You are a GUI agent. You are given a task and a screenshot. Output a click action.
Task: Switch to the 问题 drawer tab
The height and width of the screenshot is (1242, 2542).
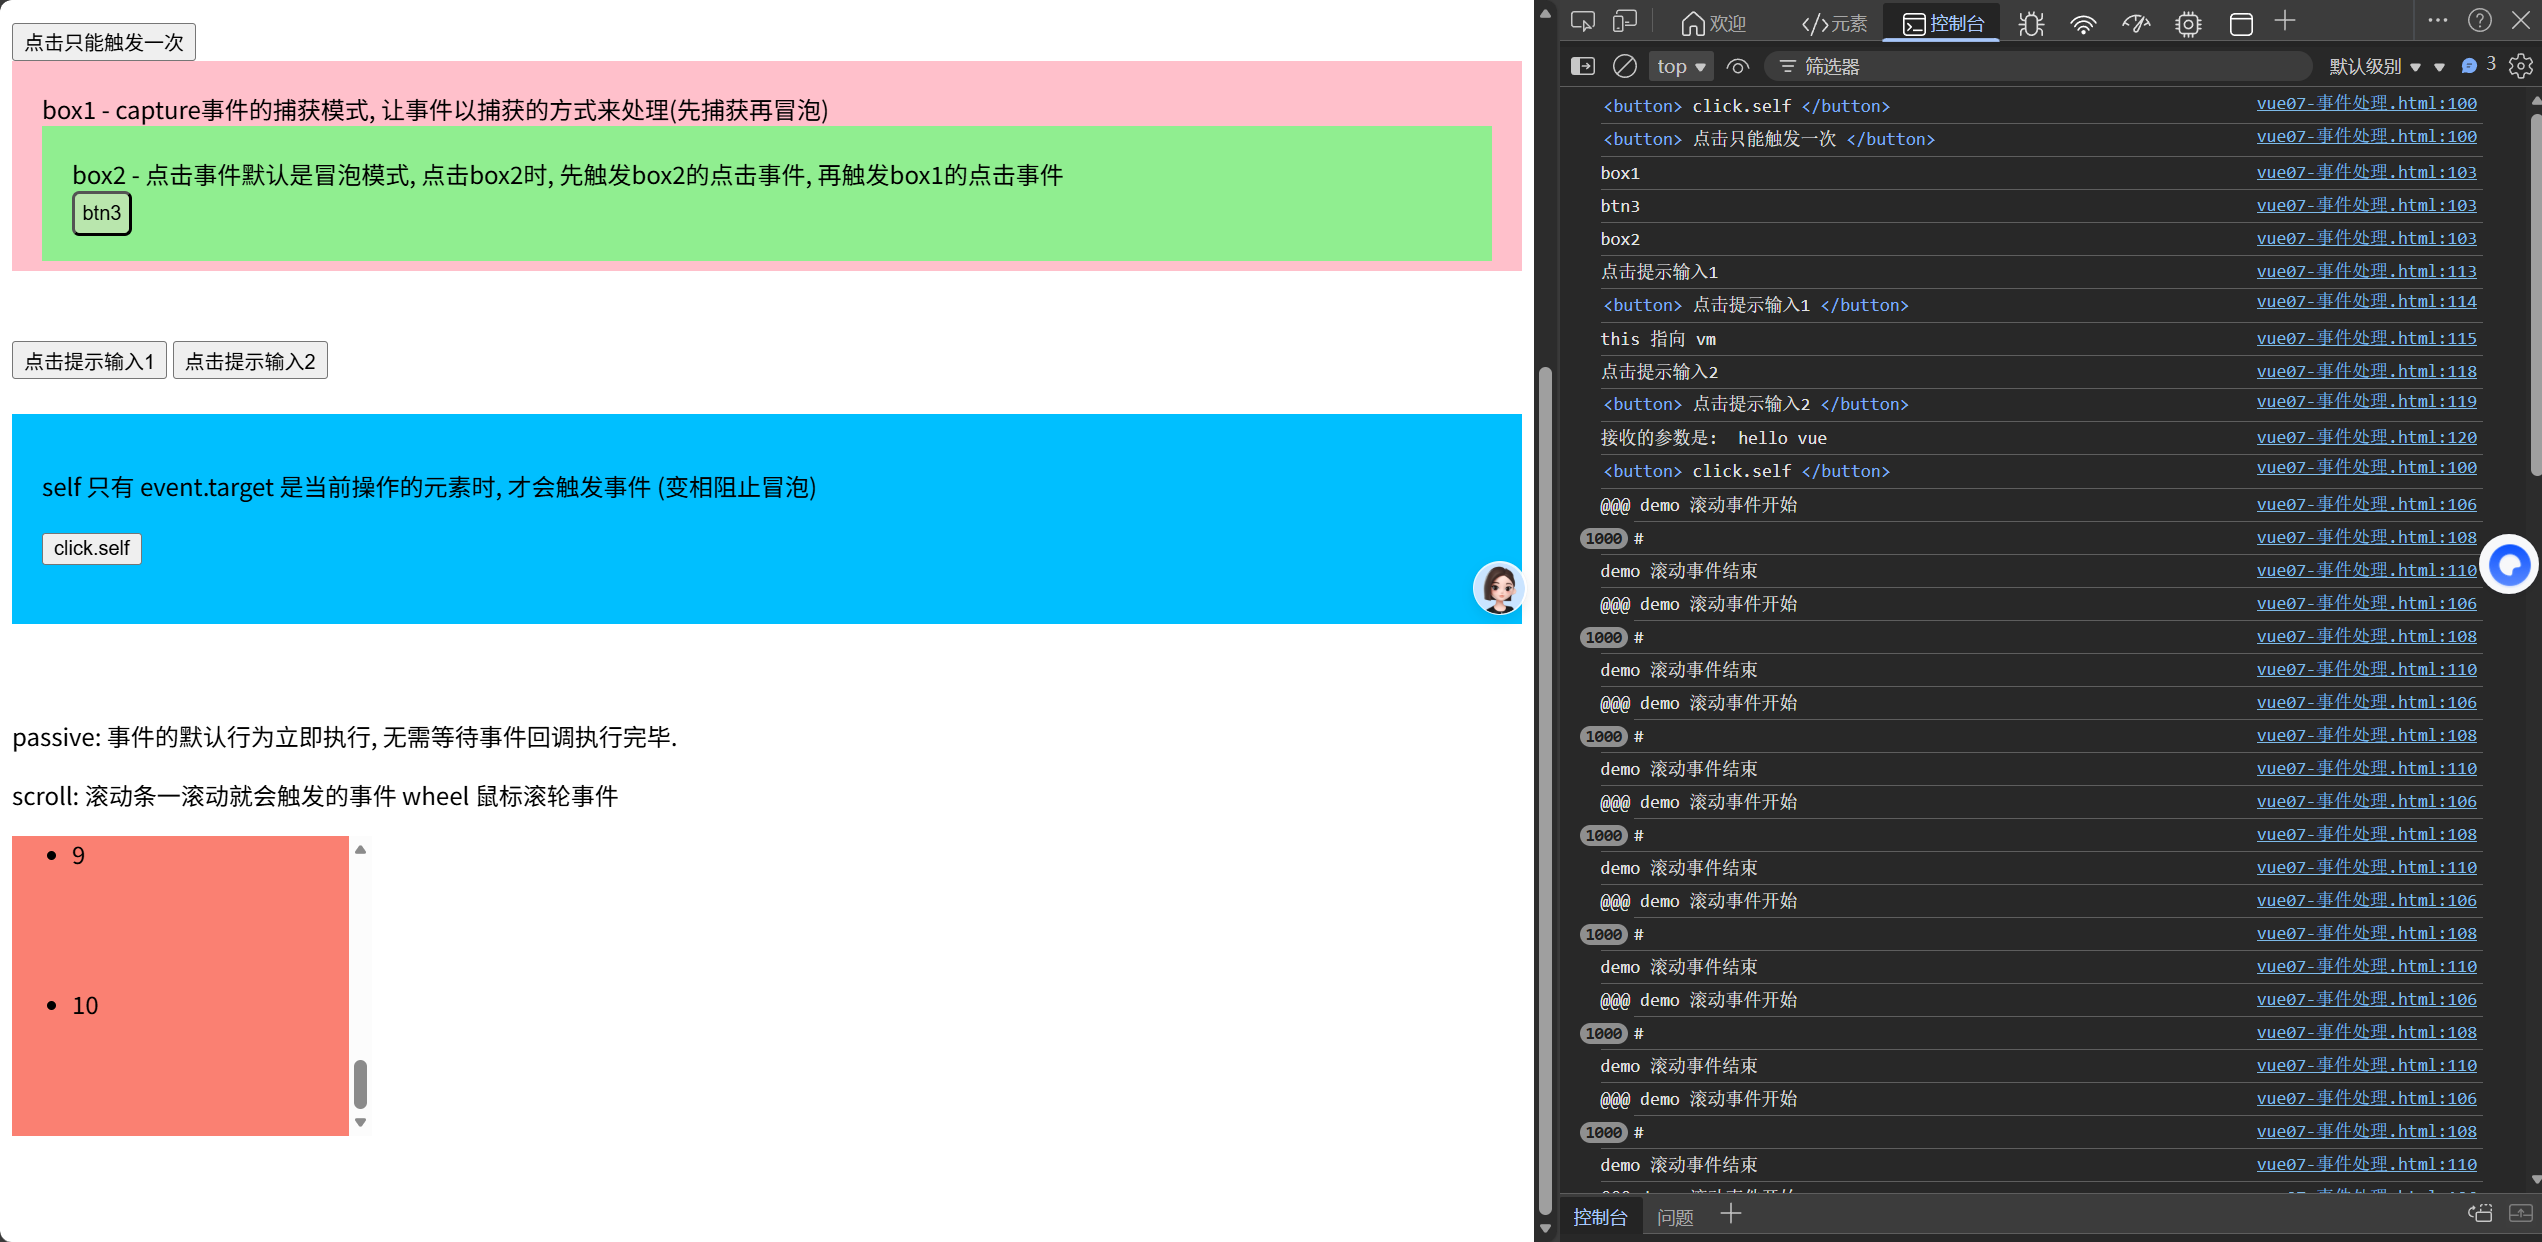pyautogui.click(x=1675, y=1217)
